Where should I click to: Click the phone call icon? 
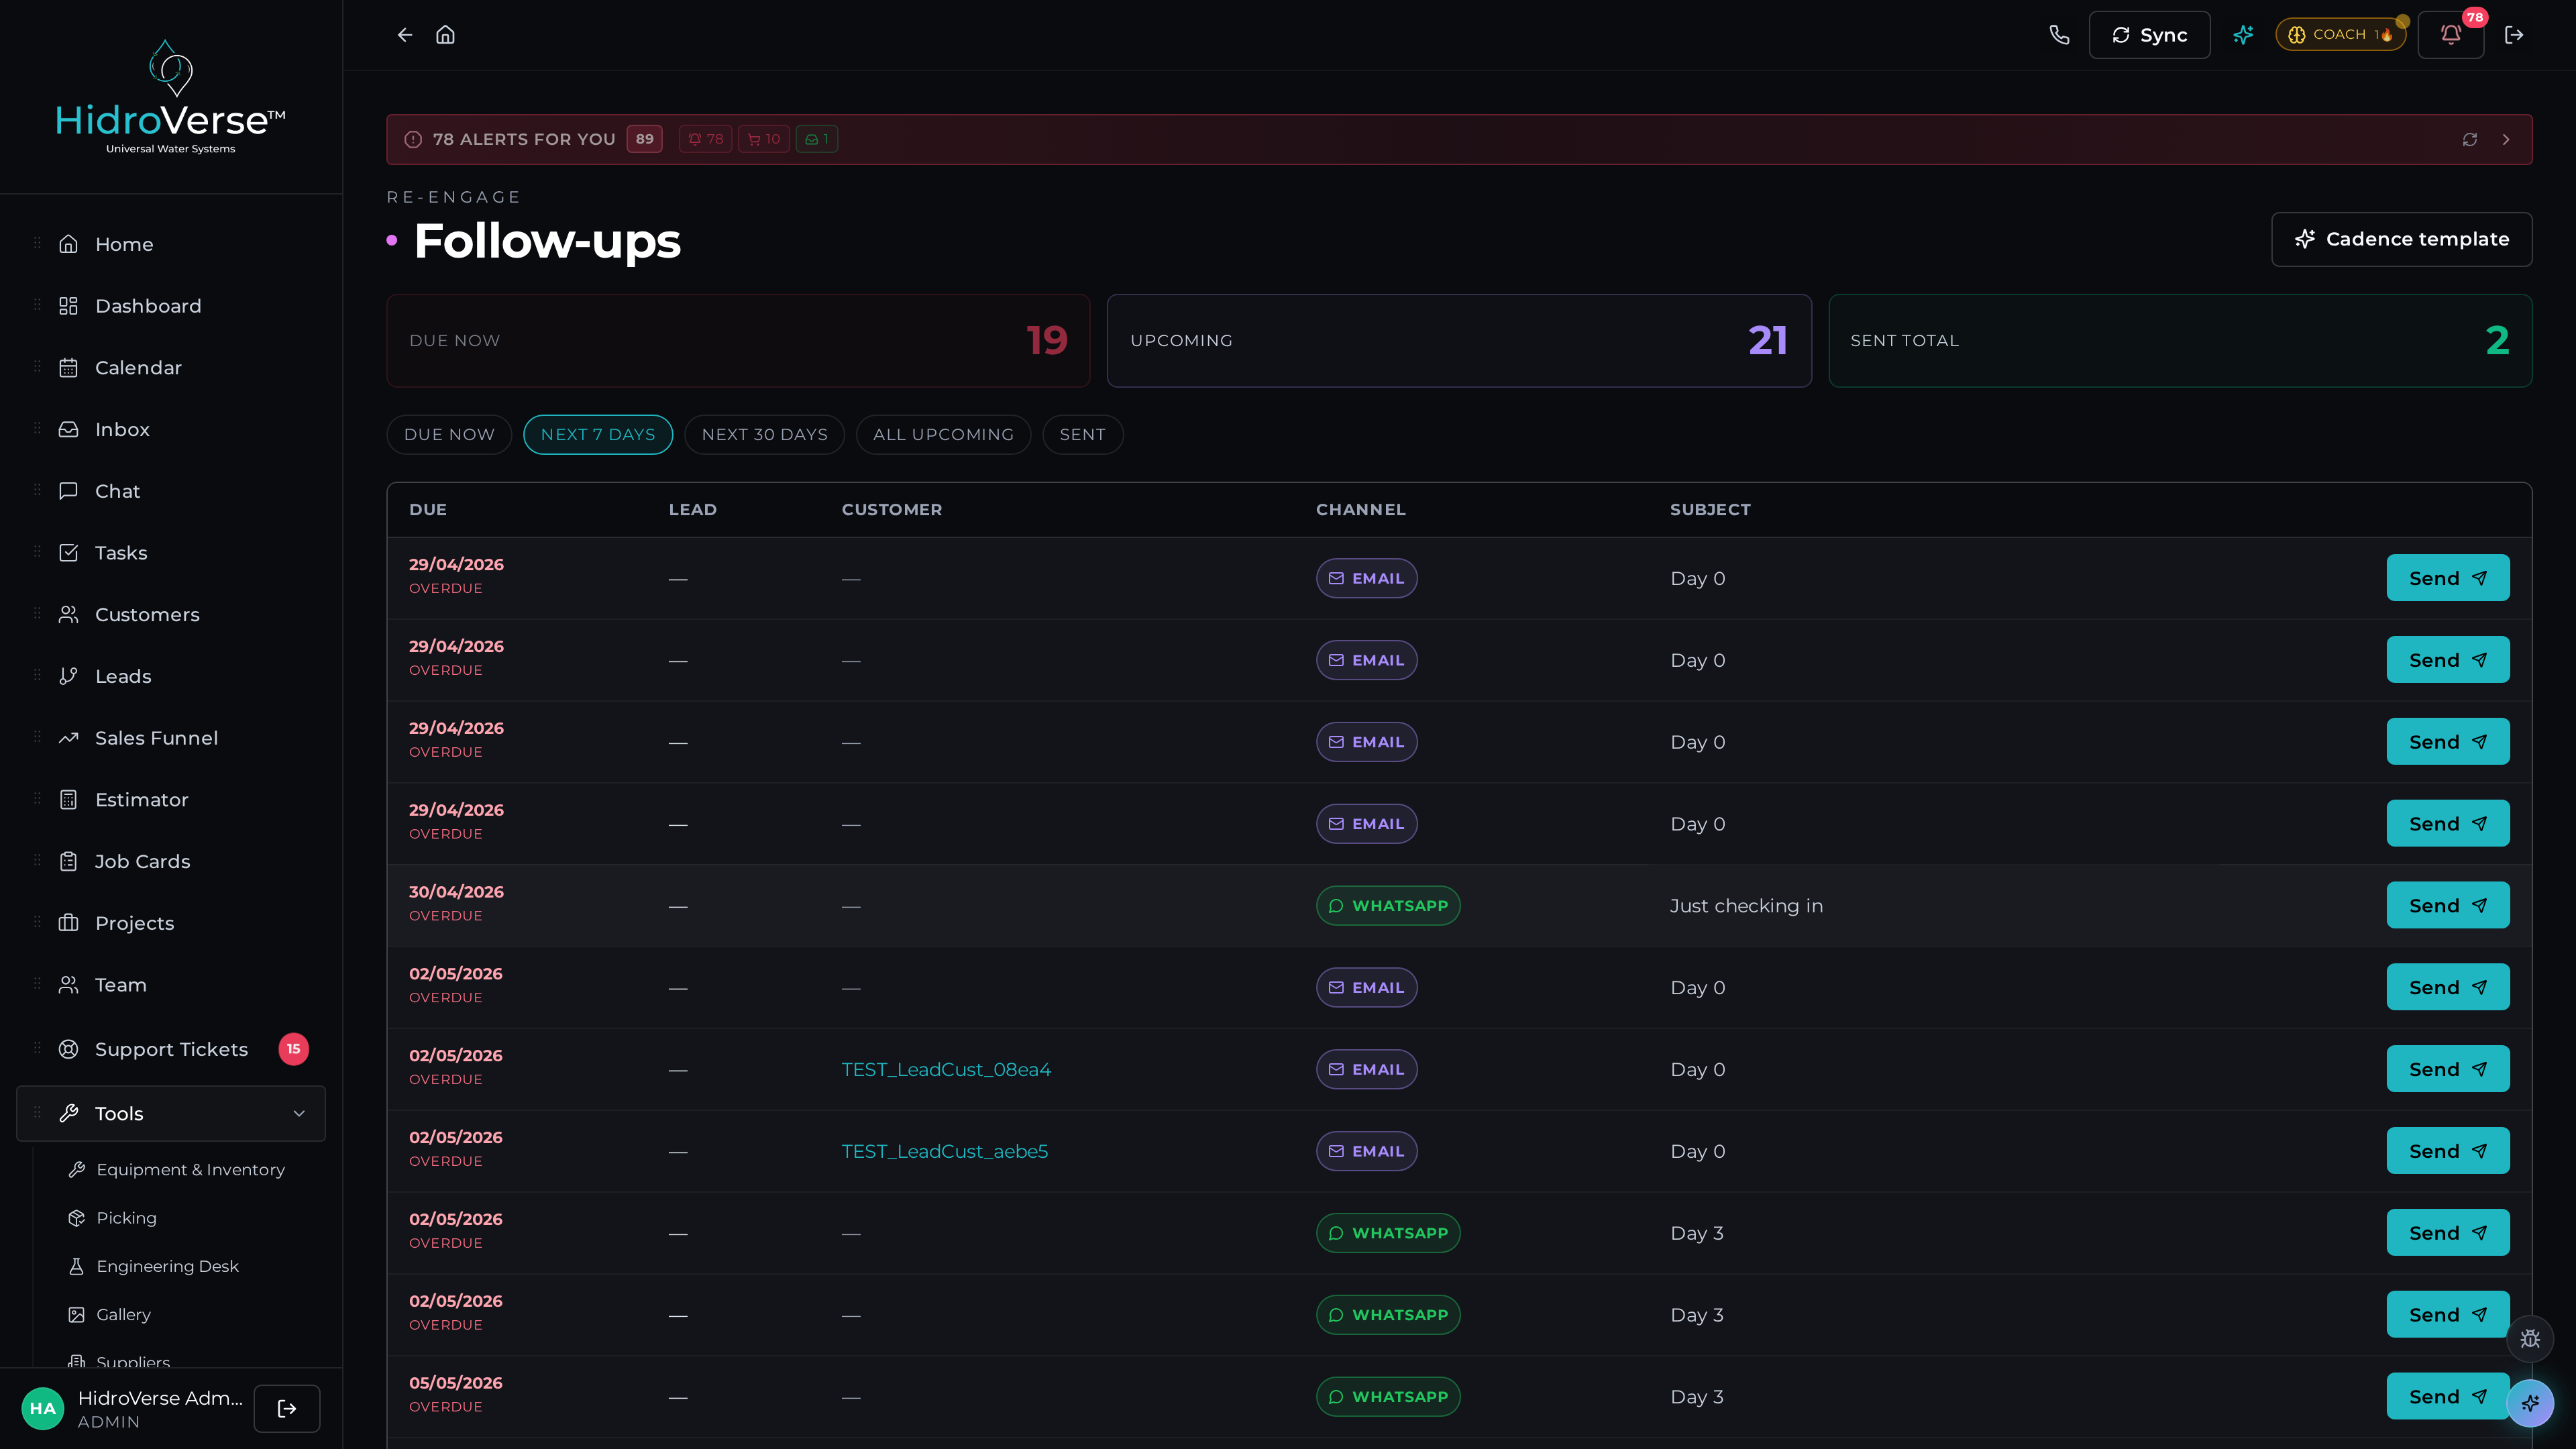tap(2059, 35)
